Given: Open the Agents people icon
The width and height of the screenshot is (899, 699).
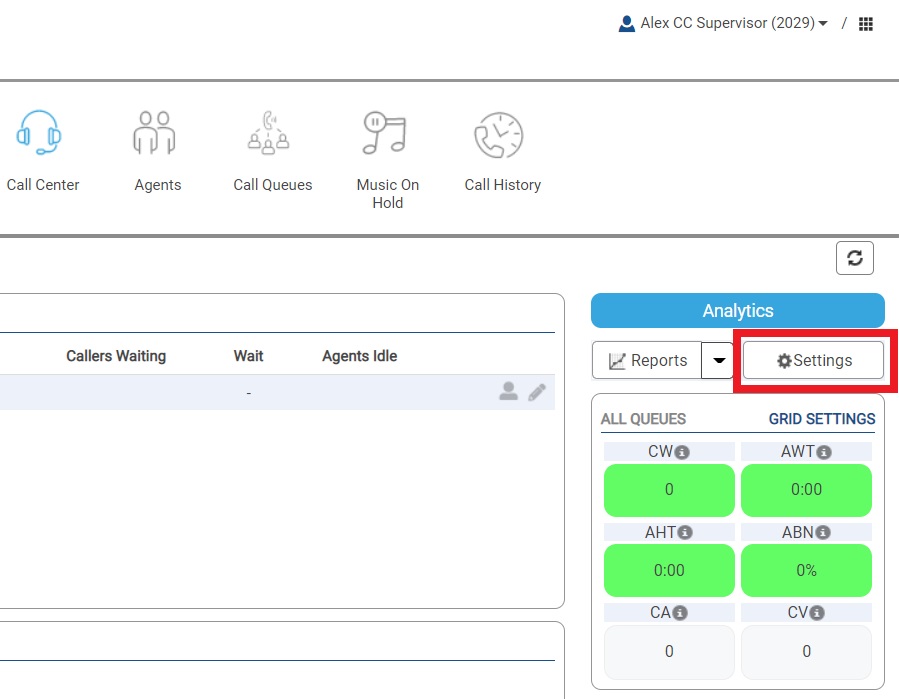Looking at the screenshot, I should click(x=154, y=133).
